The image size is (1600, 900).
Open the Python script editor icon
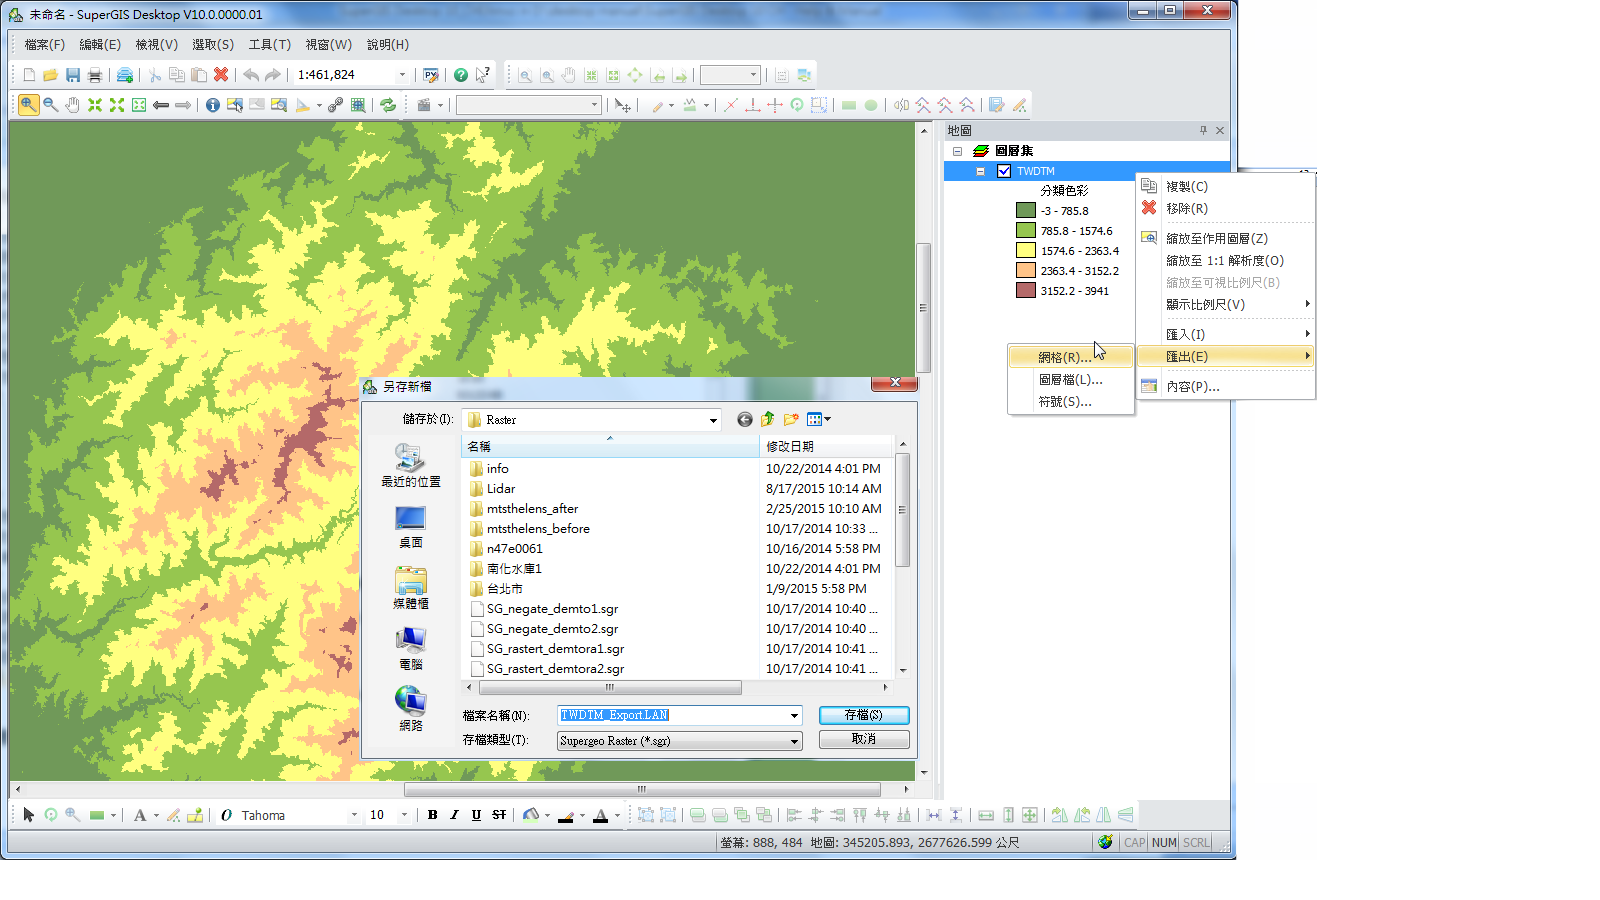tap(431, 75)
